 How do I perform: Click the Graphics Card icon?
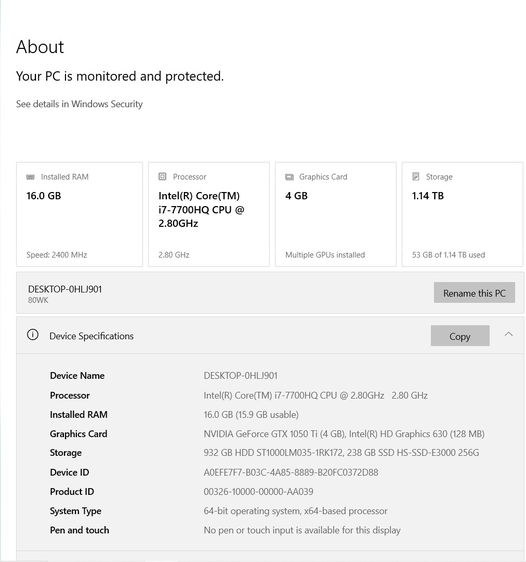pos(289,177)
